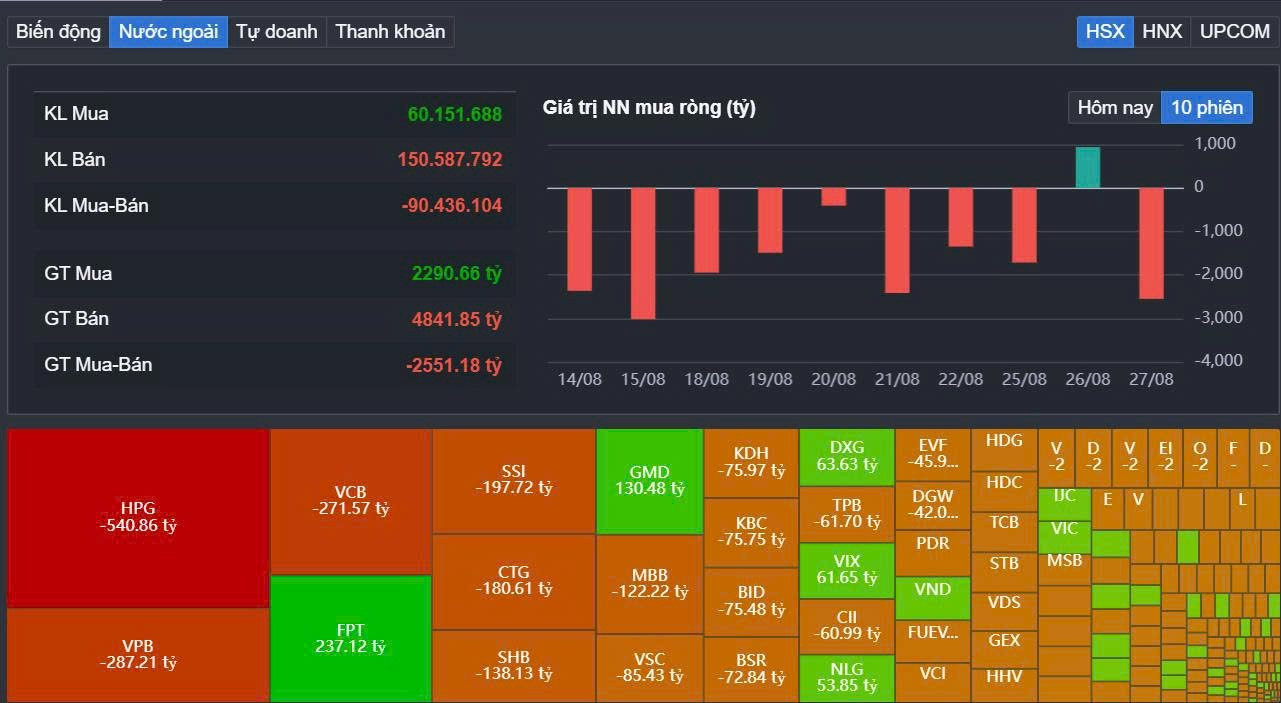Open the Thanh khoản tab
This screenshot has width=1281, height=703.
coord(390,32)
